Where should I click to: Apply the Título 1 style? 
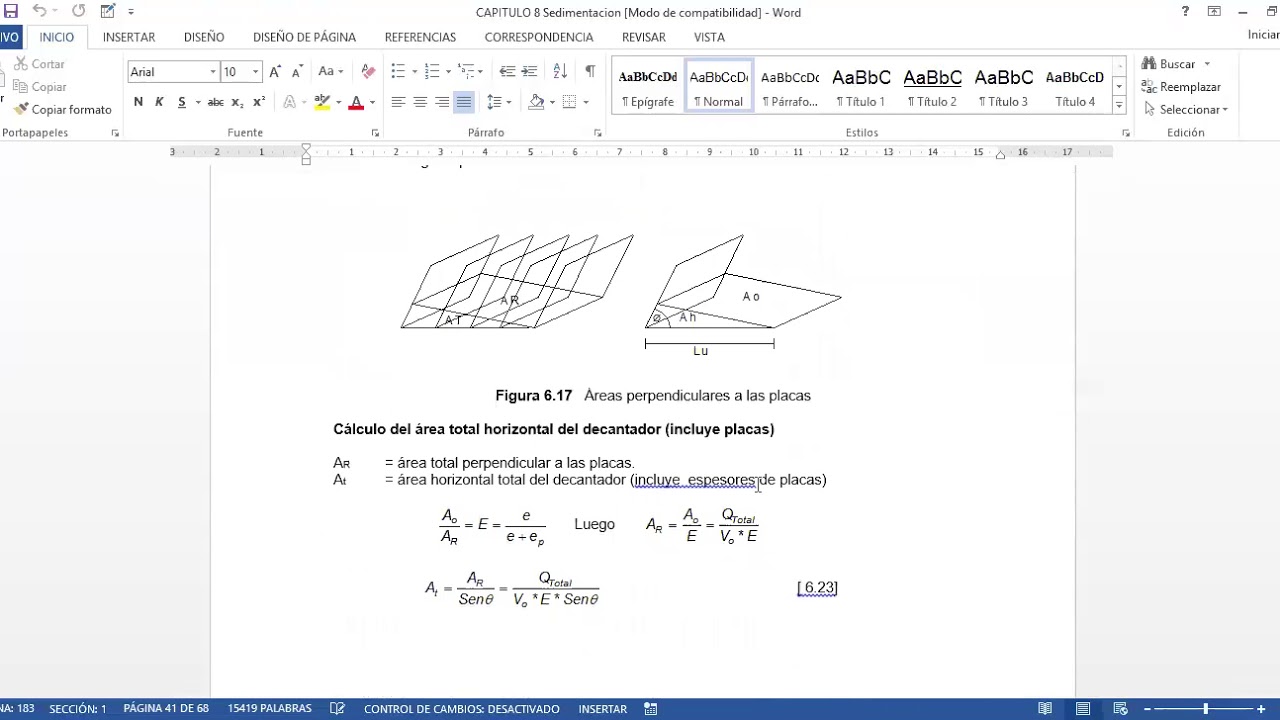pyautogui.click(x=861, y=87)
